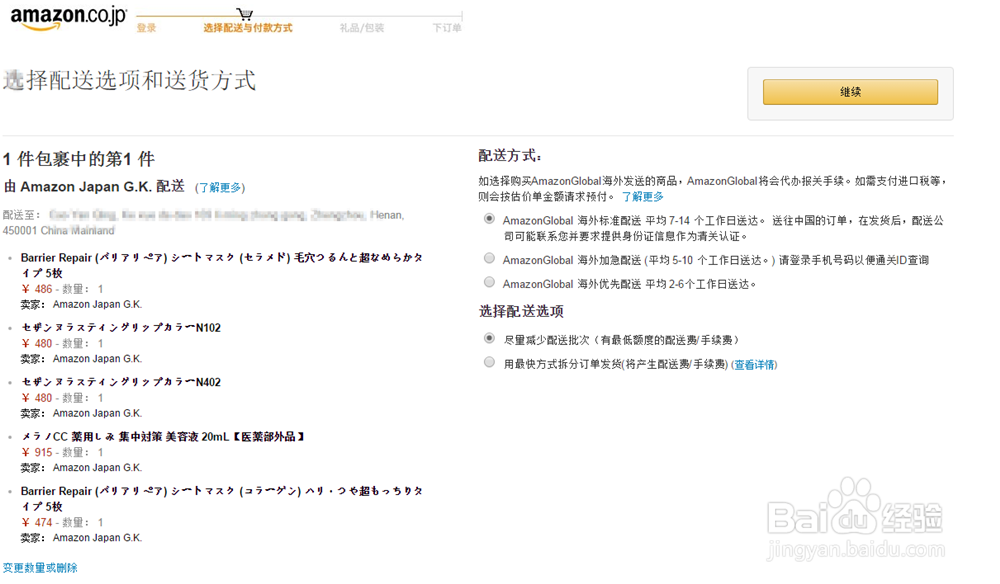This screenshot has height=584, width=1000.
Task: Select AmazonGlobal 海外标准配送 7-14 days option
Action: coord(489,219)
